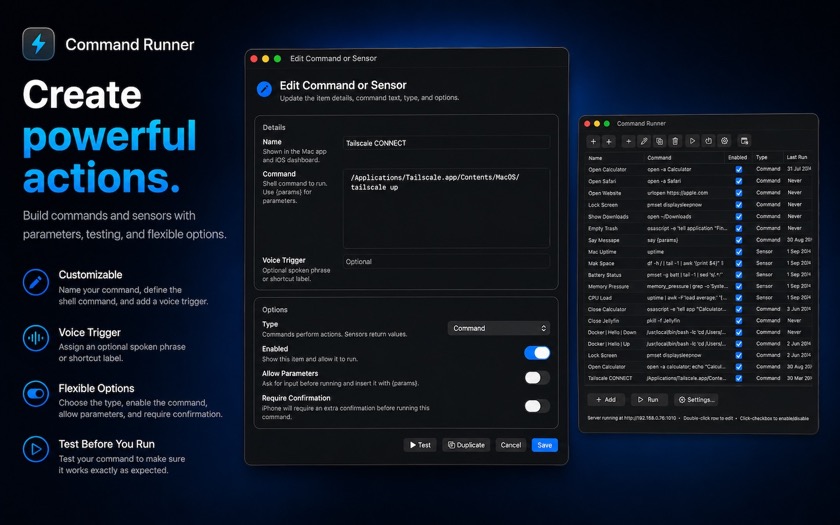
Task: Click the Enabled column header in the table
Action: (737, 157)
